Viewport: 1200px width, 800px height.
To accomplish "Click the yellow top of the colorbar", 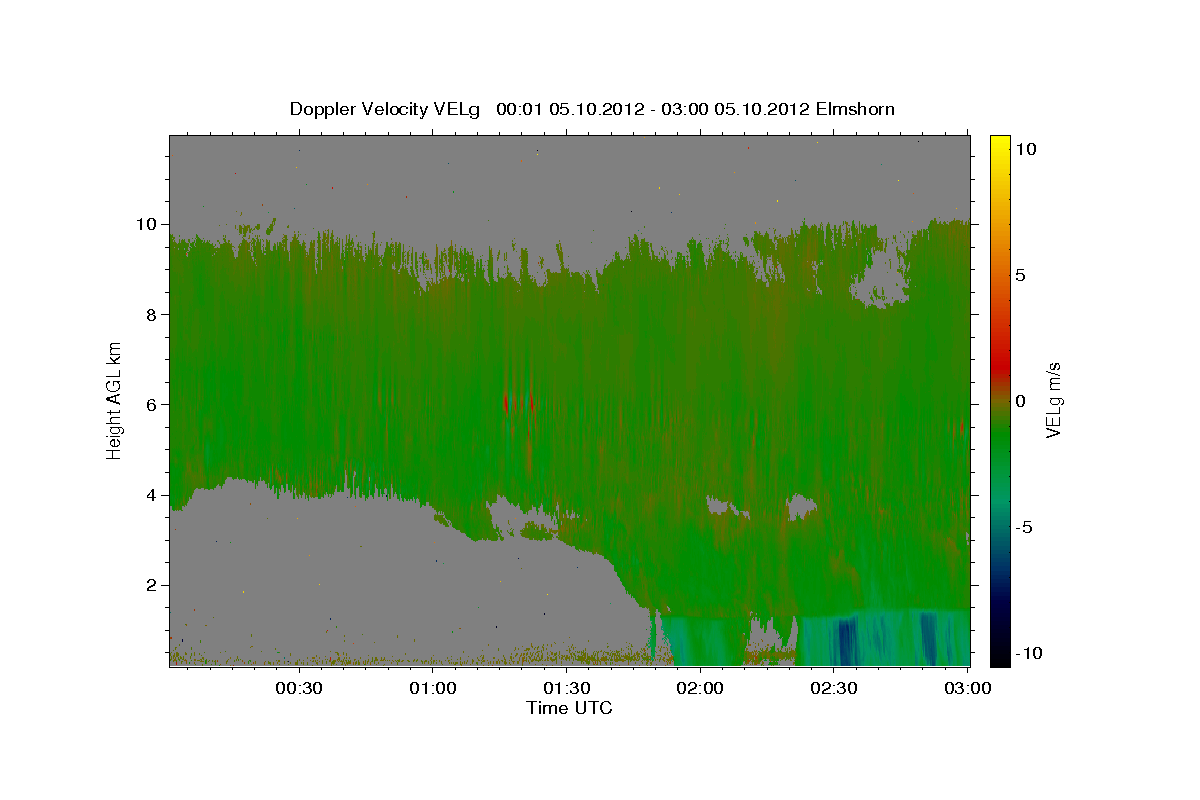I will [999, 142].
